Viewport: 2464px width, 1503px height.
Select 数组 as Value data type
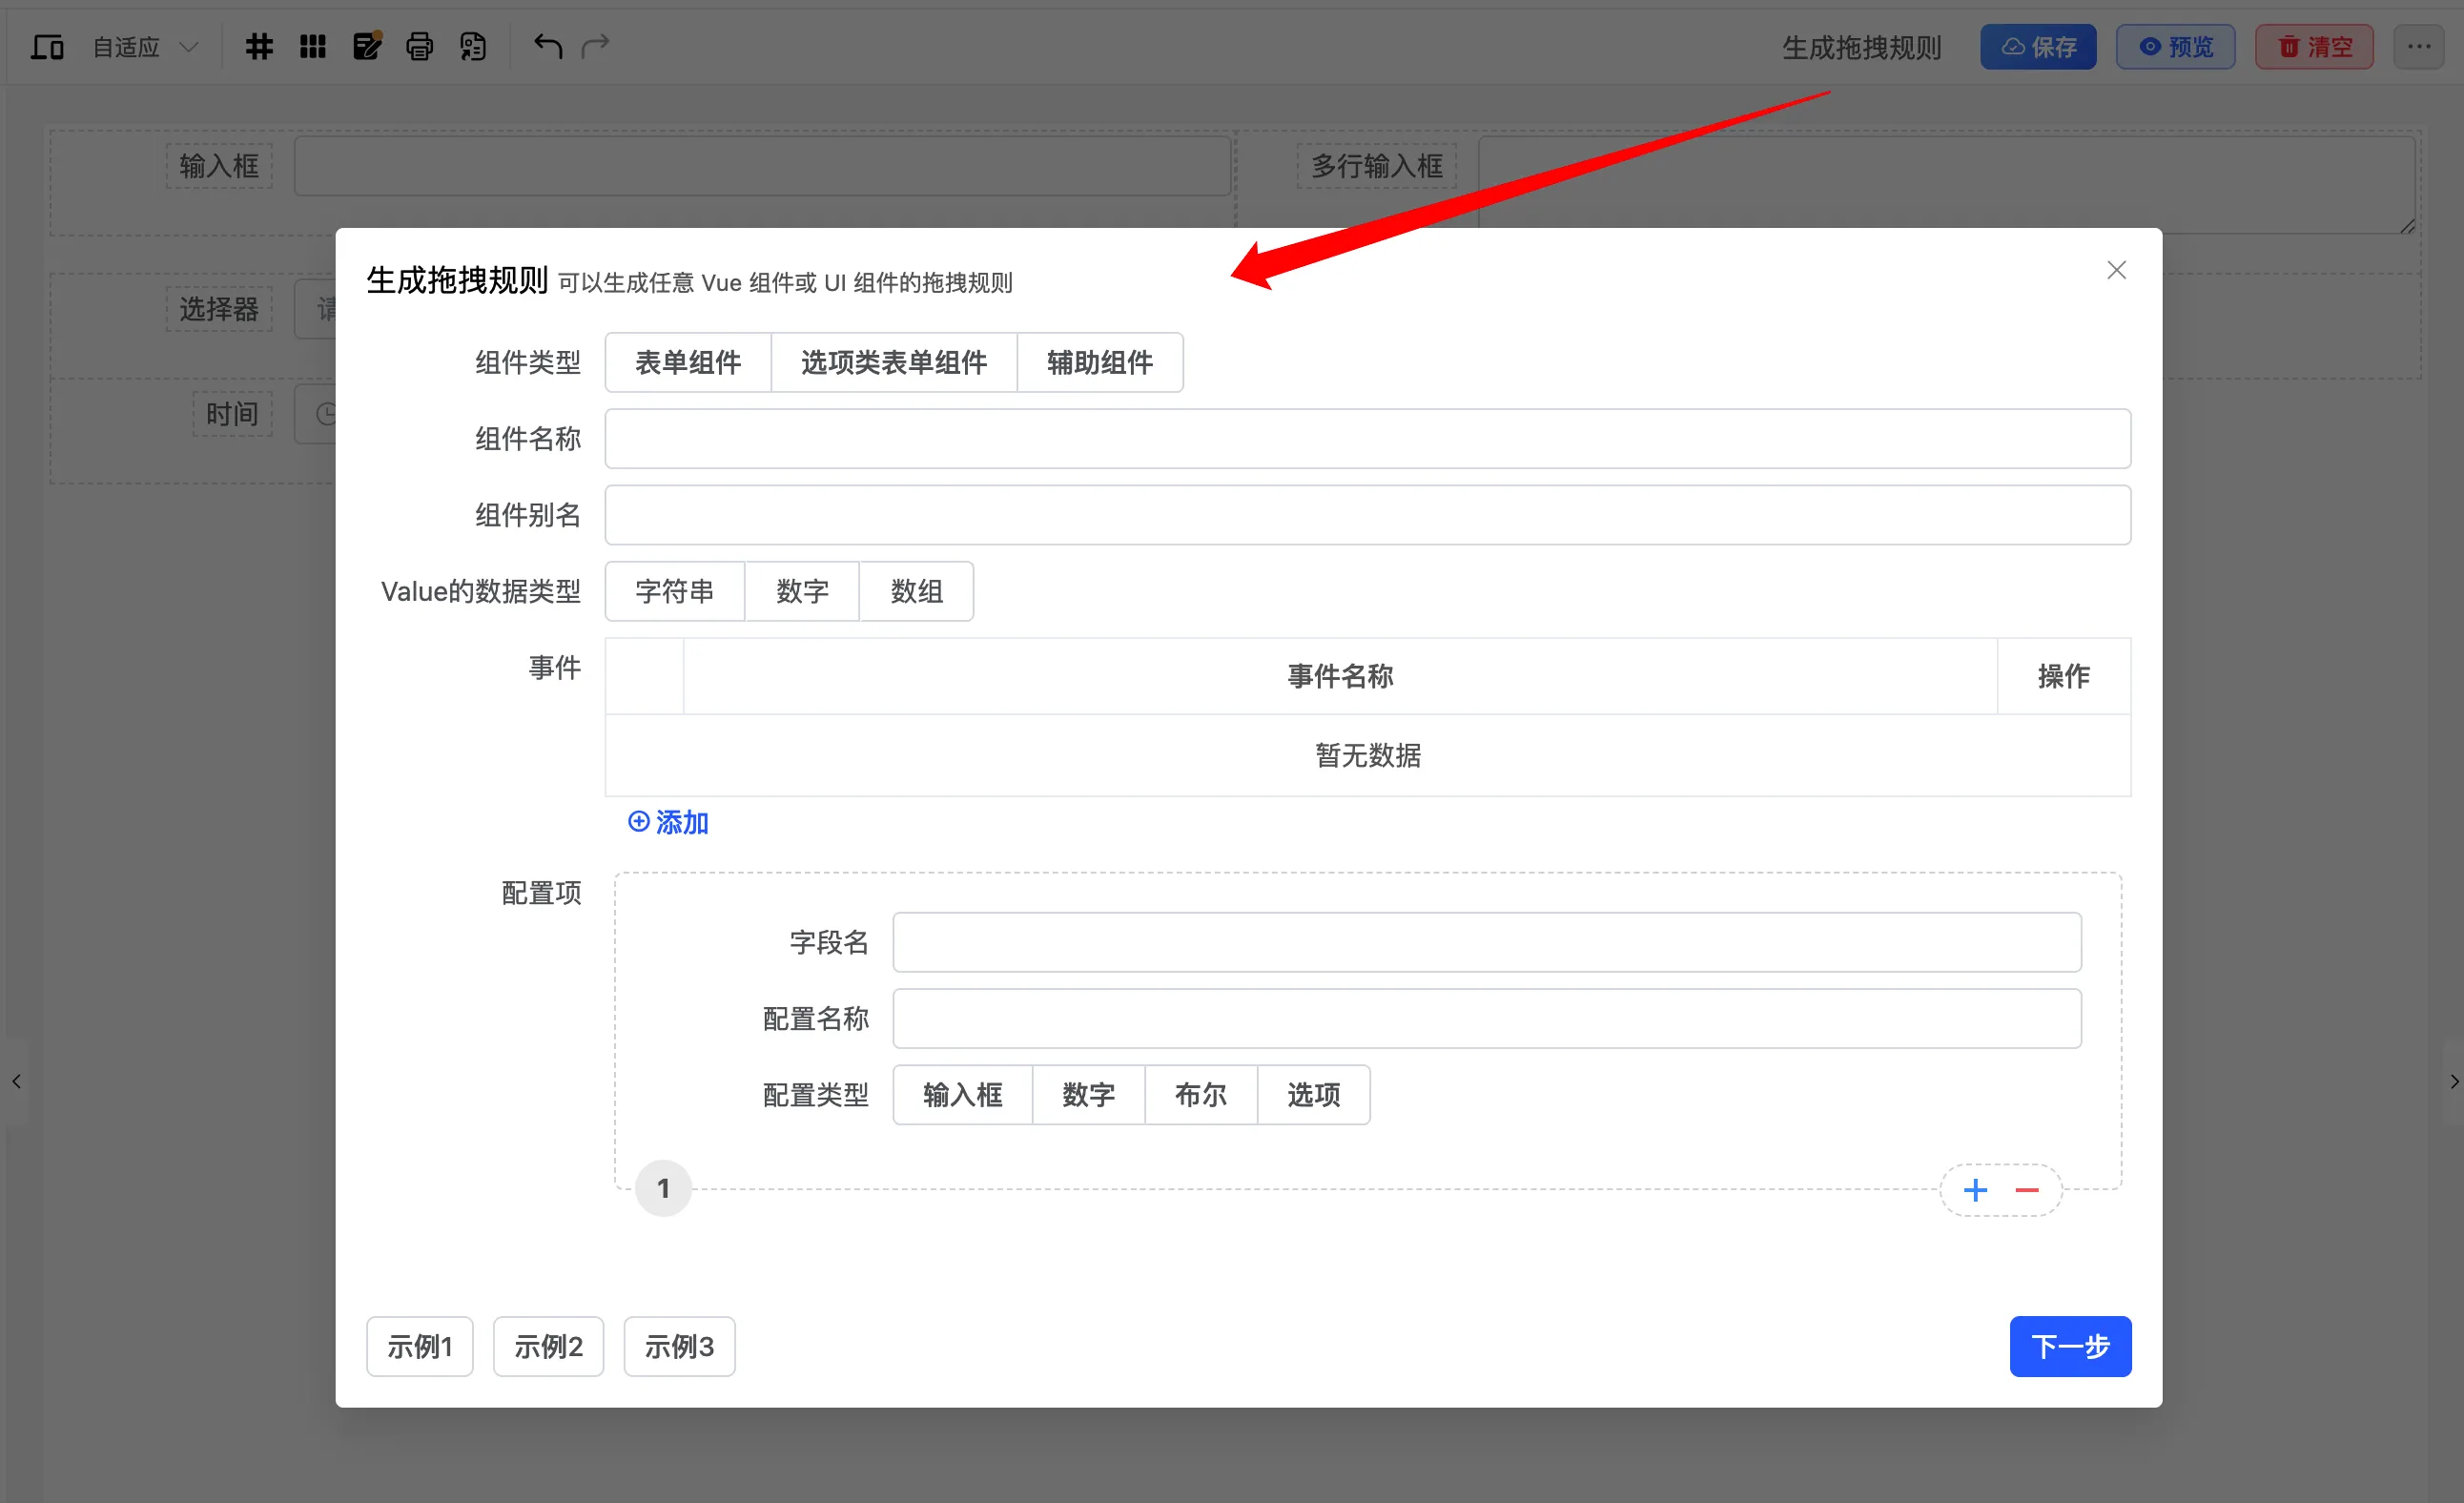916,591
